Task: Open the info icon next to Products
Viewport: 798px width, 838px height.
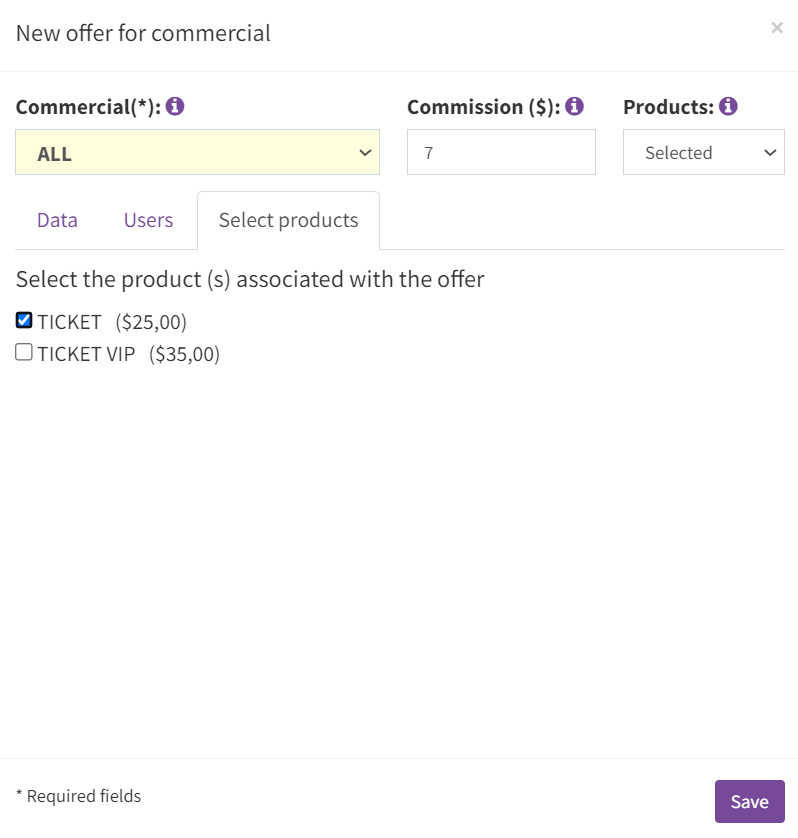Action: coord(728,106)
